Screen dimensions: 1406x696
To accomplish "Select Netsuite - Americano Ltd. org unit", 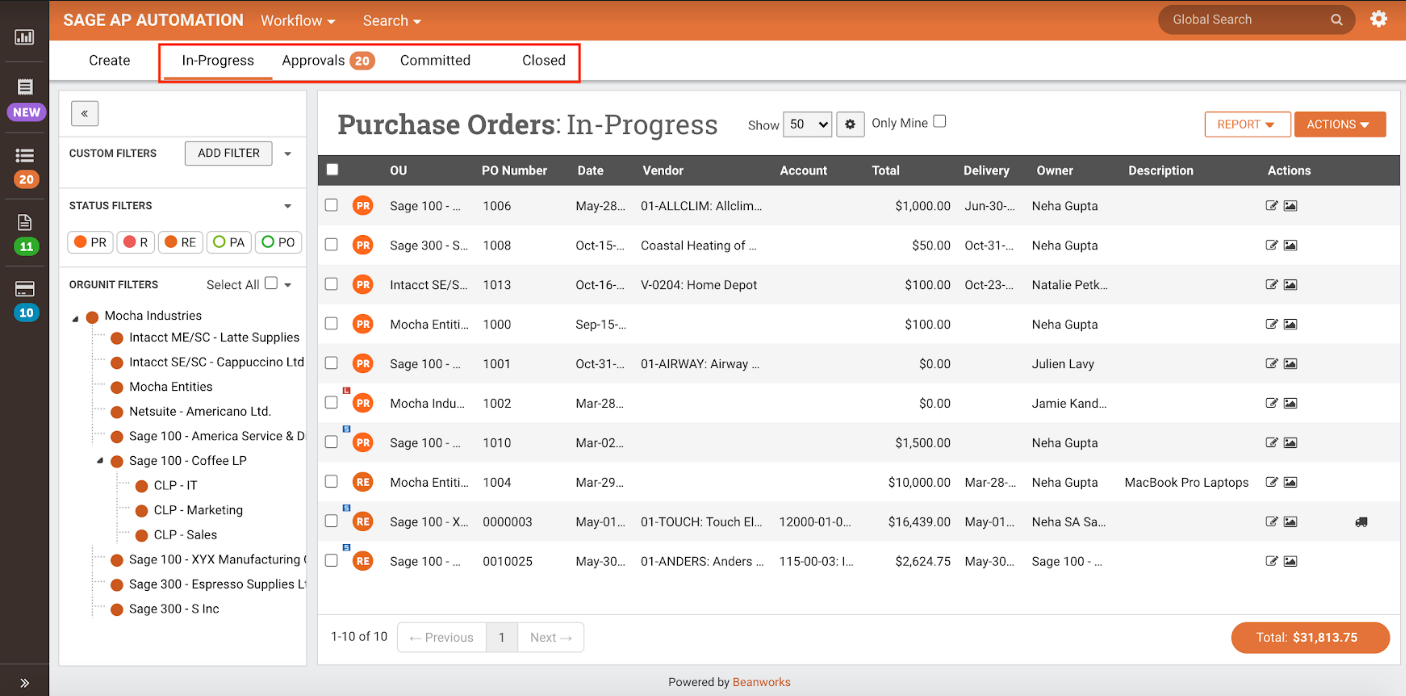I will click(x=200, y=411).
